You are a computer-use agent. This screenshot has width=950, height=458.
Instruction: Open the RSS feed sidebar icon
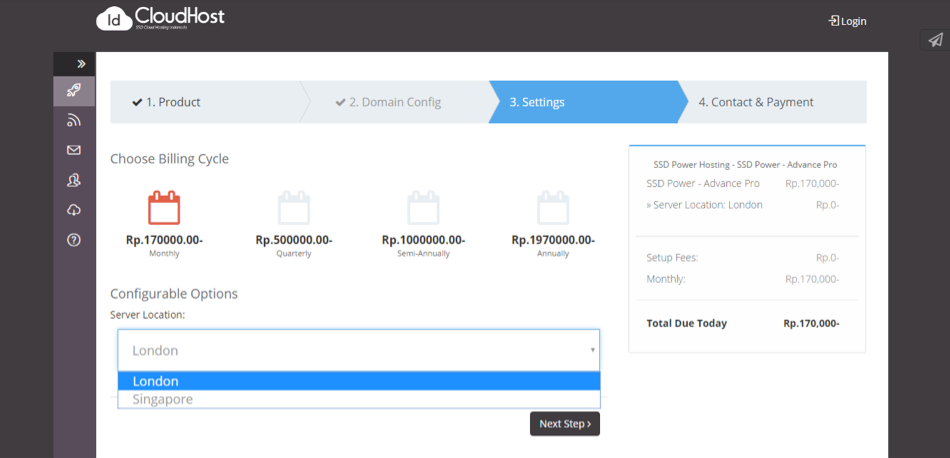click(74, 121)
